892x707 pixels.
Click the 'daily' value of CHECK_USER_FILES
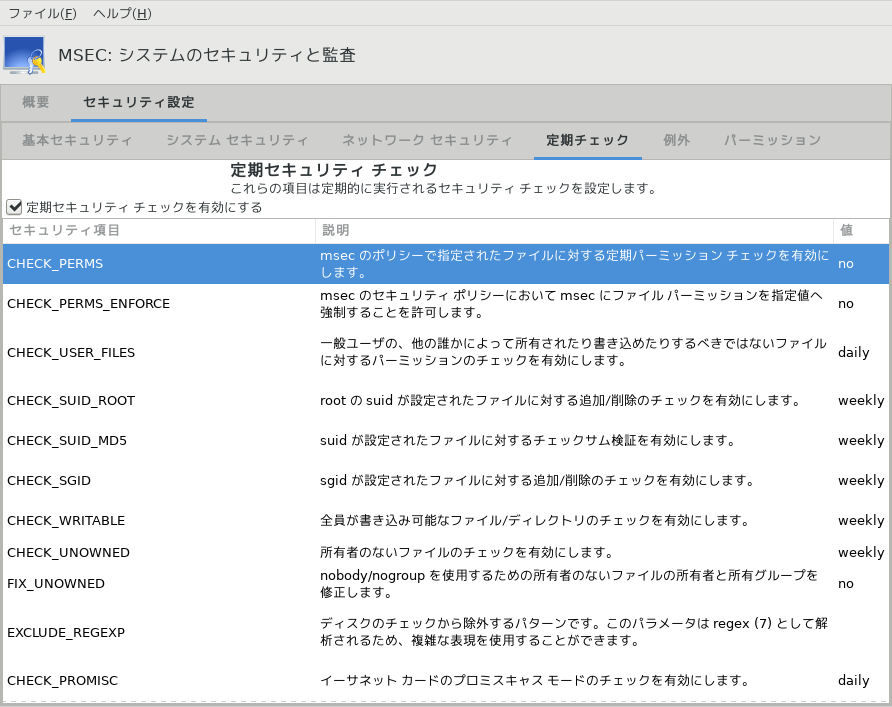(853, 353)
